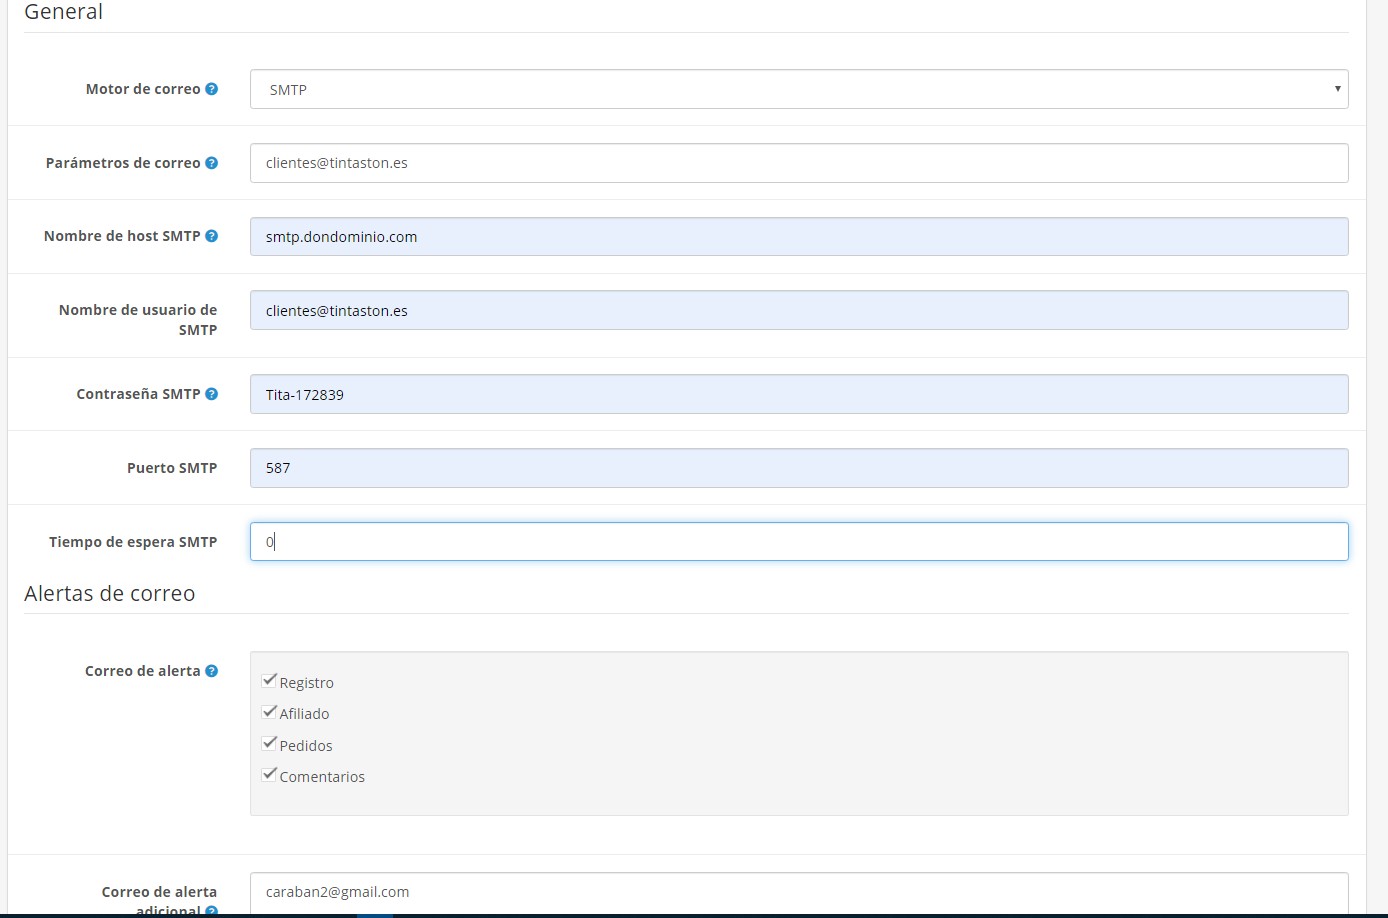Click the Nombre de host SMTP field
Viewport: 1388px width, 918px height.
[799, 237]
